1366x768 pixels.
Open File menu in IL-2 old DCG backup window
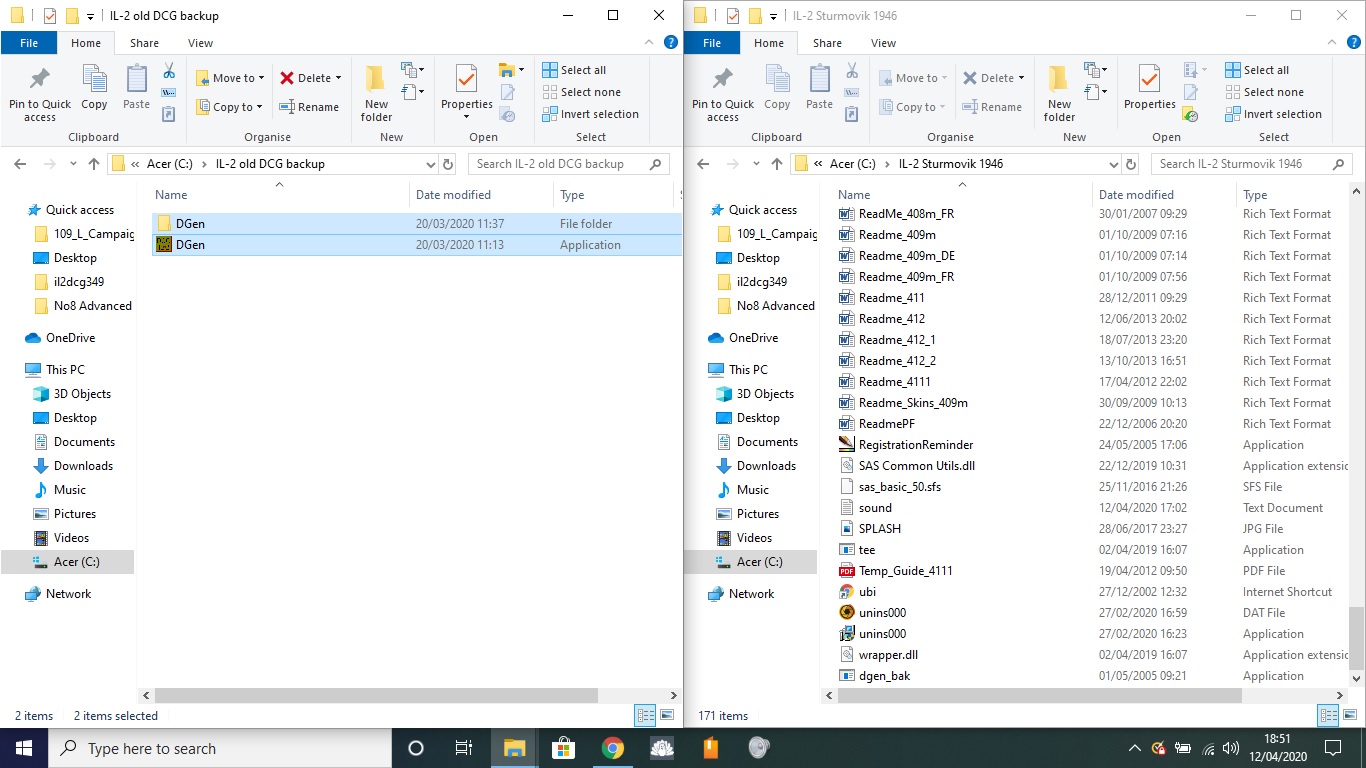tap(29, 43)
